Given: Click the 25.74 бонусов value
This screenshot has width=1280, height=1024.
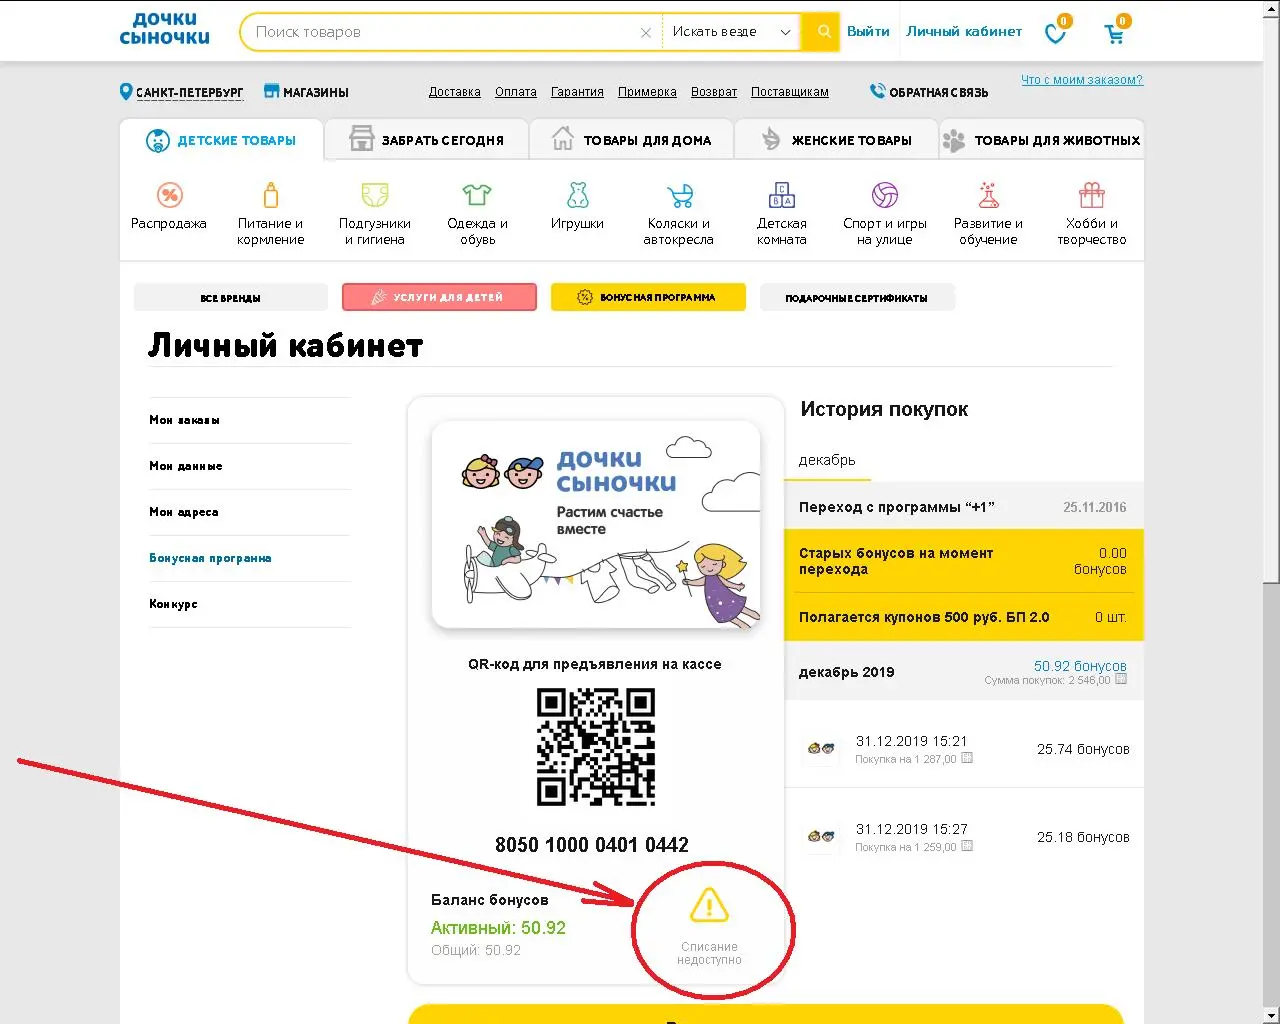Looking at the screenshot, I should point(1083,749).
